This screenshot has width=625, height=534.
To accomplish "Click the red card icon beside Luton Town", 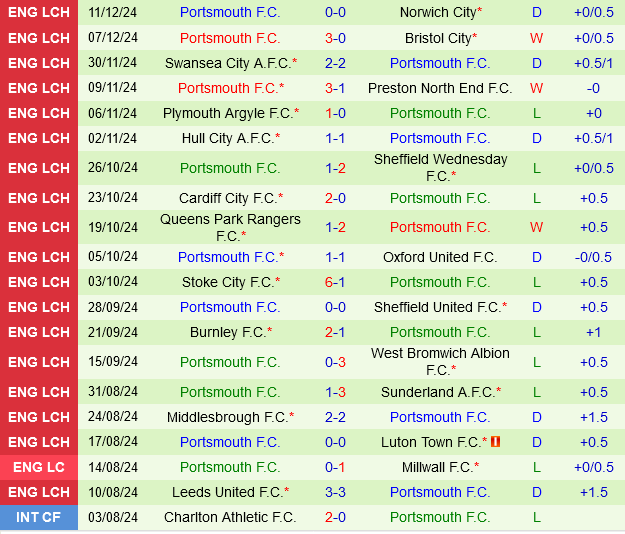I will [x=496, y=442].
